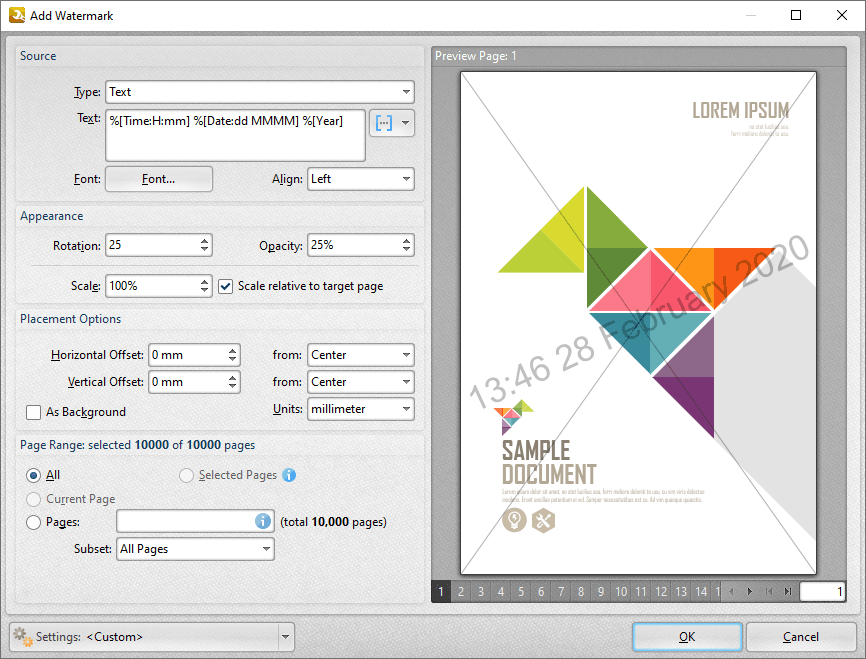Screen dimensions: 866x659
Task: Click the info icon beside Selected Pages
Action: (x=289, y=475)
